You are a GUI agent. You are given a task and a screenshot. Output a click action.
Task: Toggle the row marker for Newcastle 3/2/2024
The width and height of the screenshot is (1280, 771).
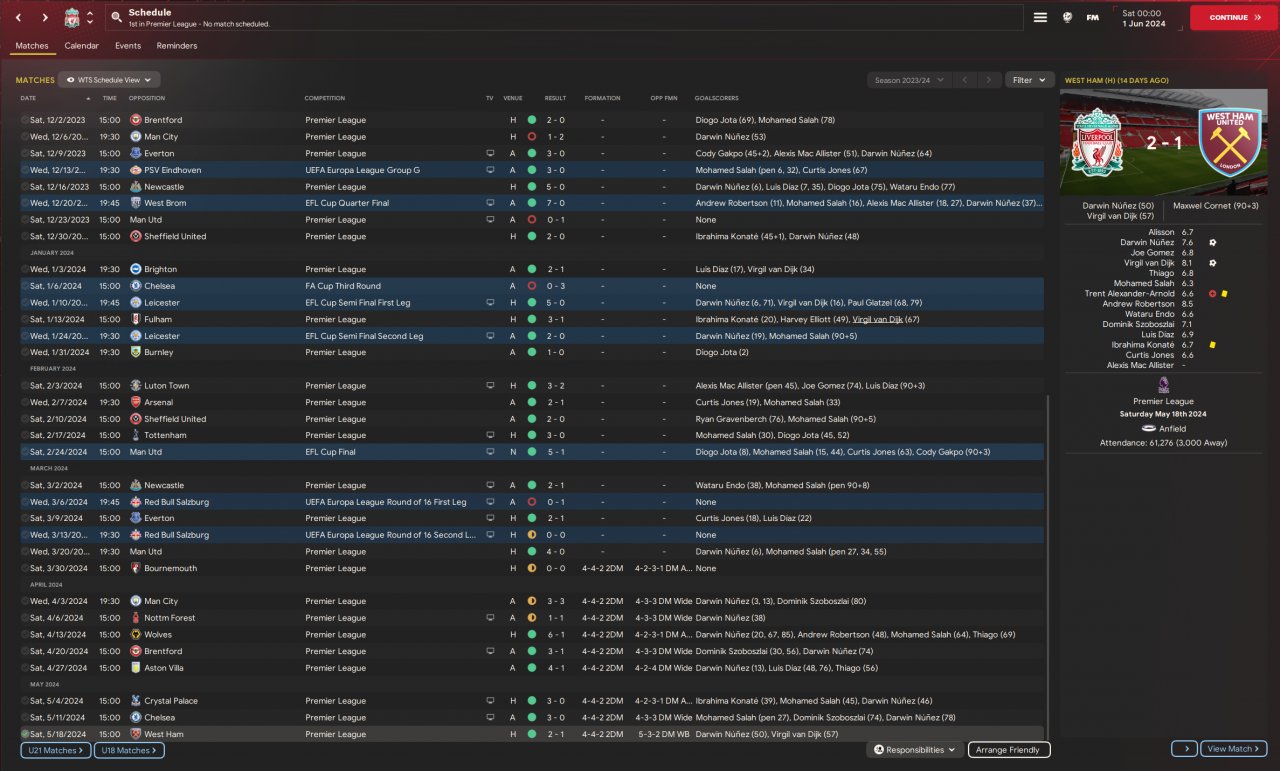(25, 485)
